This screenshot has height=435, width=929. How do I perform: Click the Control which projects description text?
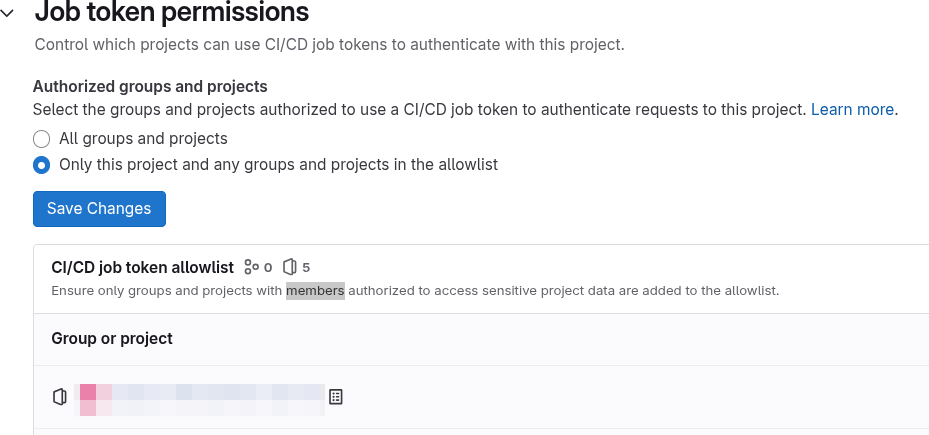pos(329,45)
